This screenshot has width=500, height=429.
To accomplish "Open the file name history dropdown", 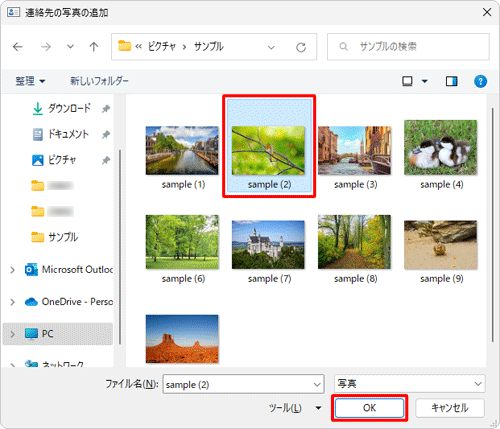I will (317, 384).
